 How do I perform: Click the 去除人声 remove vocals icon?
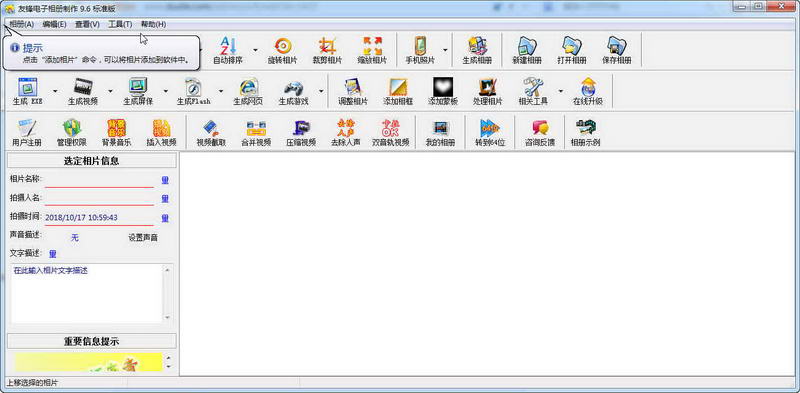(x=345, y=133)
